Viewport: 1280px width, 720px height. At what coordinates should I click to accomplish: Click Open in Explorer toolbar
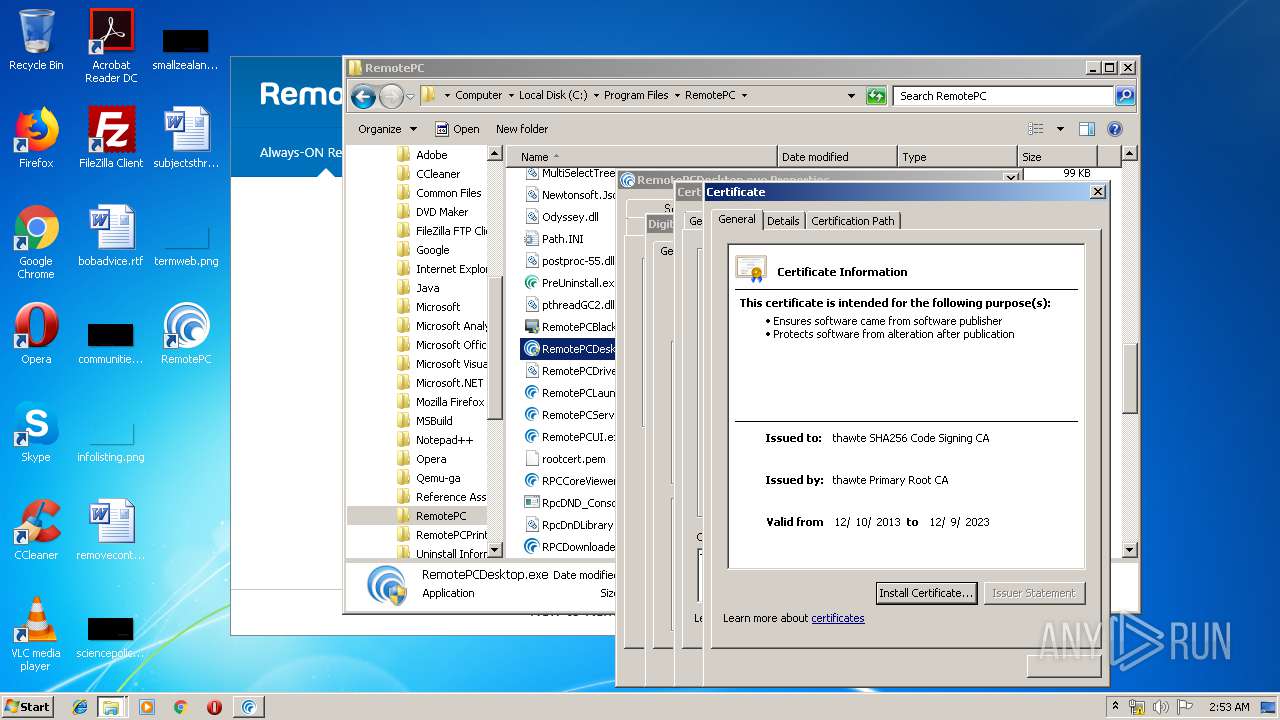click(457, 129)
